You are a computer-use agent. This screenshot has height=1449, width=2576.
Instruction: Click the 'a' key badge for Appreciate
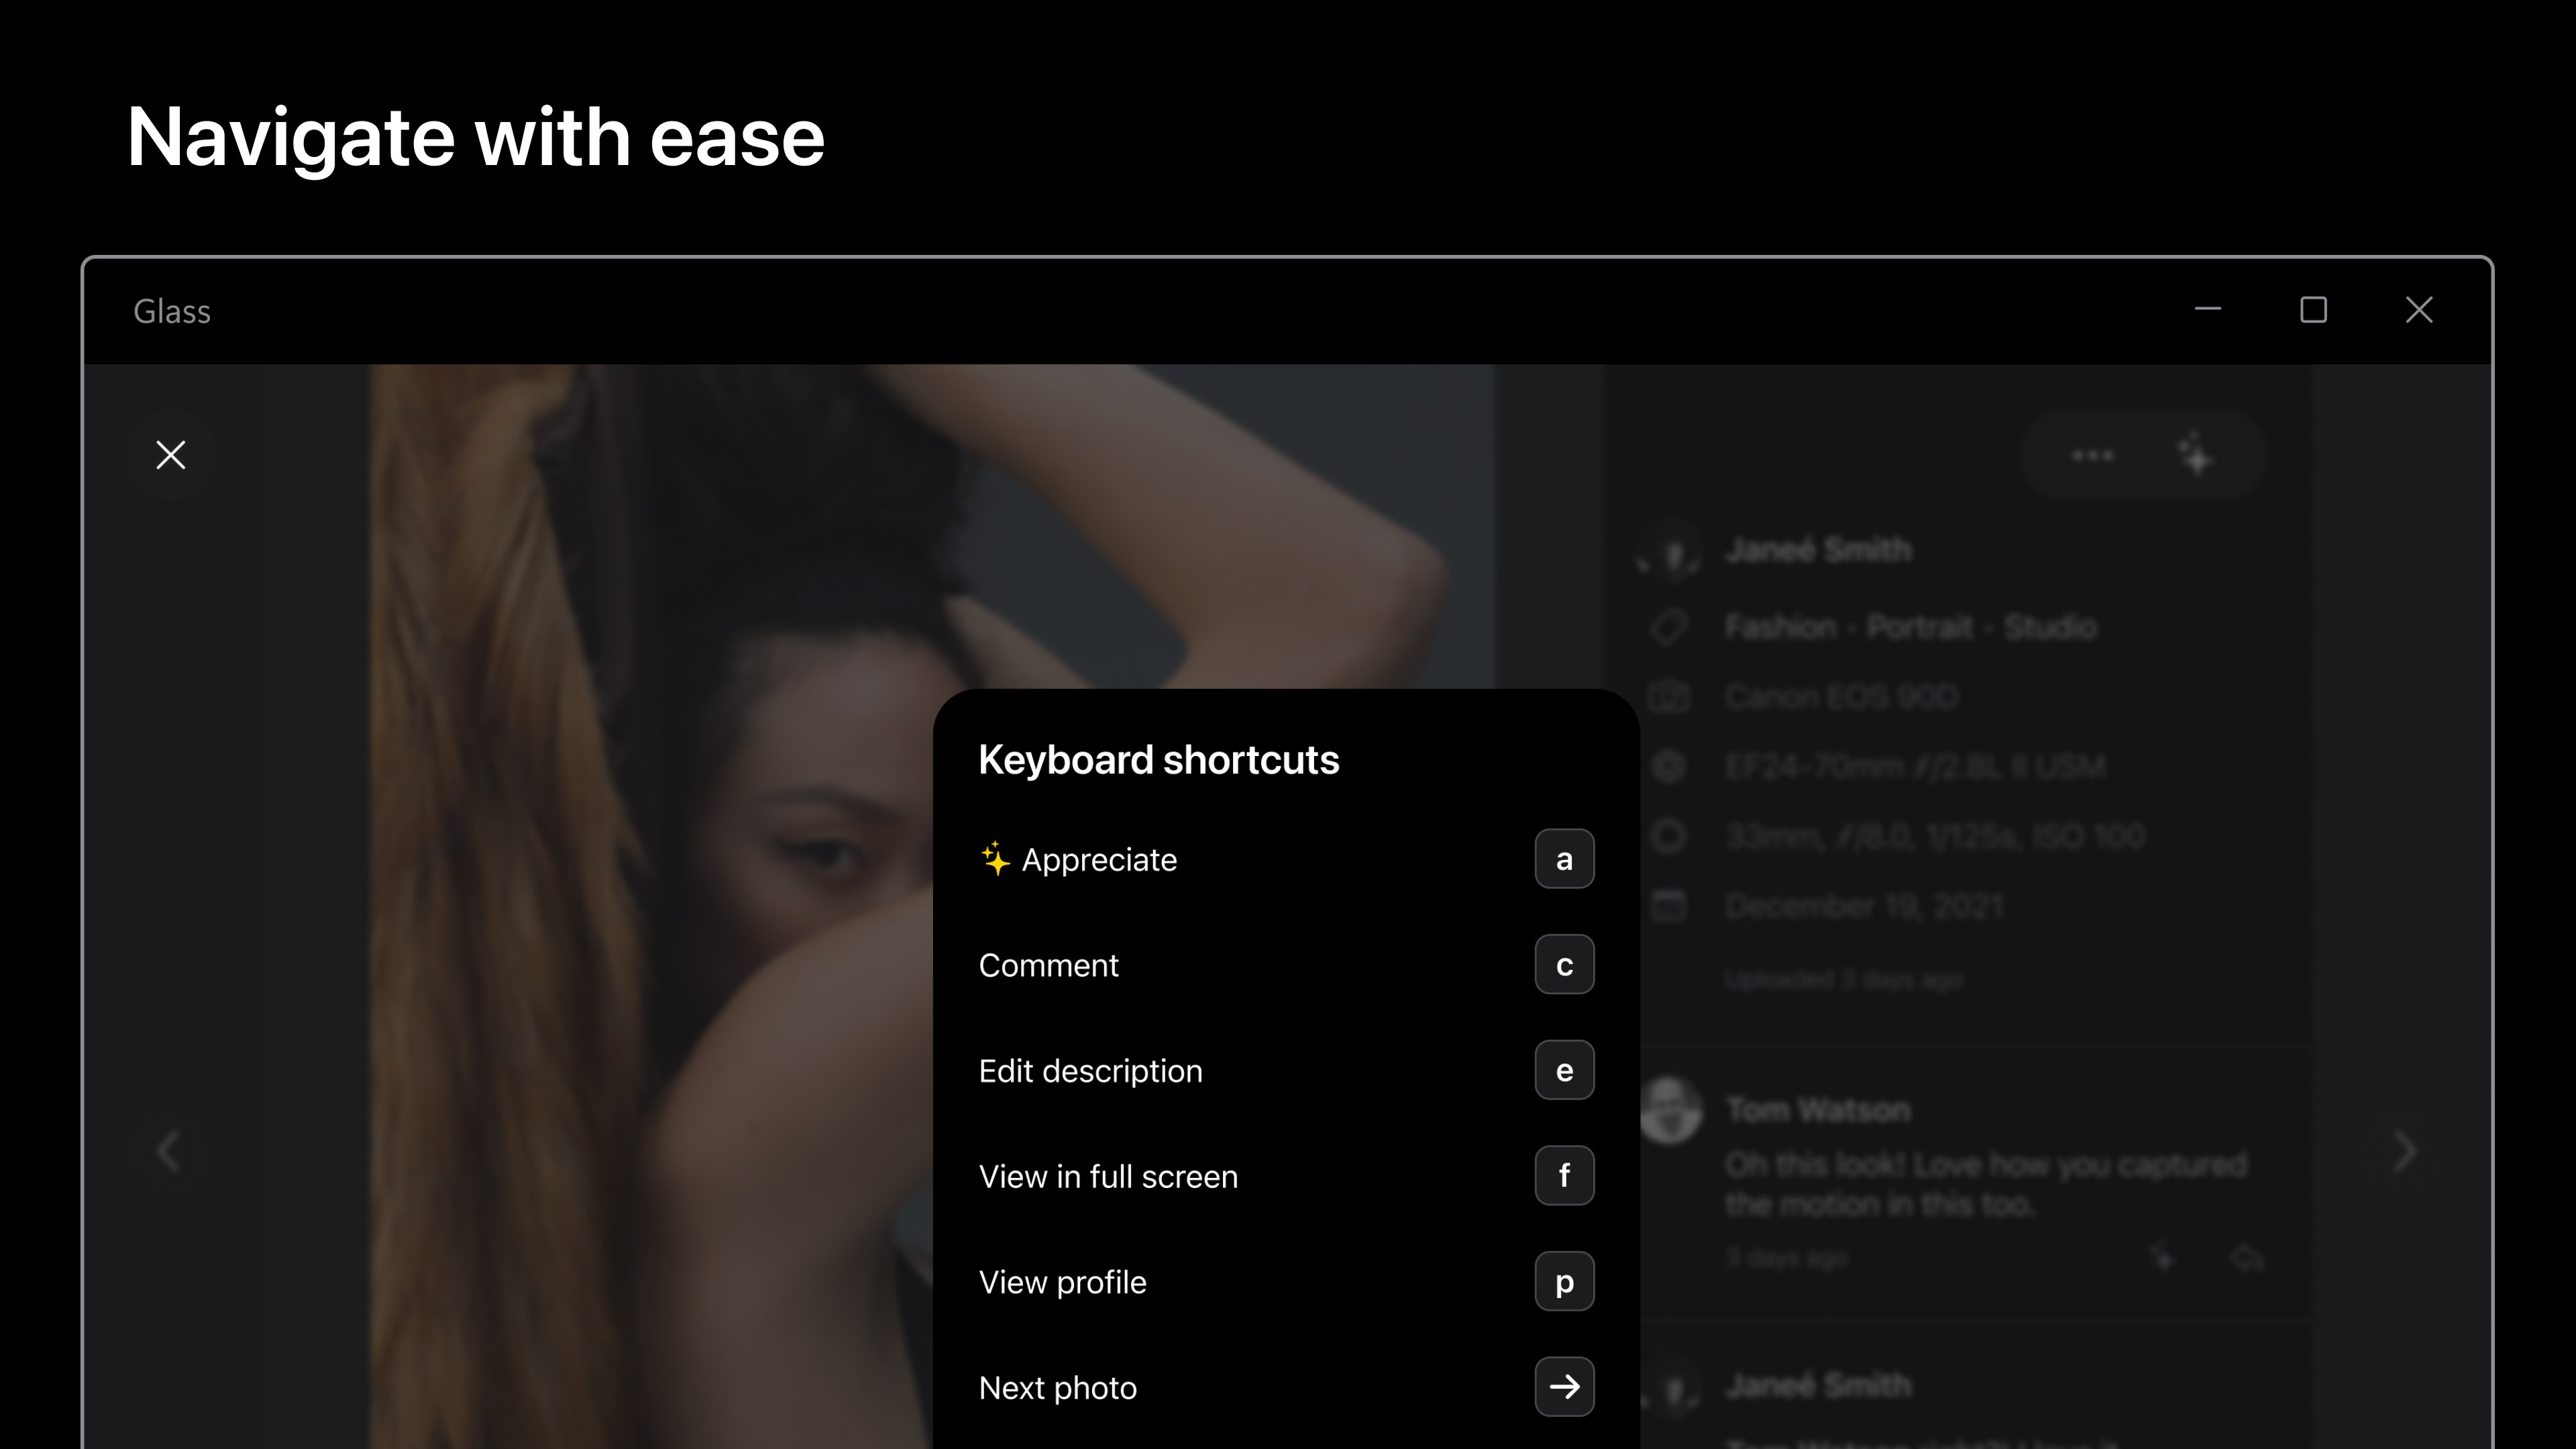coord(1564,859)
